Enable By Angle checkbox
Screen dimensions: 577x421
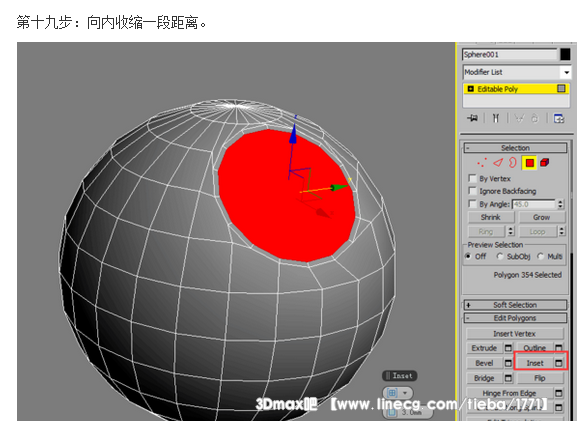(x=472, y=204)
